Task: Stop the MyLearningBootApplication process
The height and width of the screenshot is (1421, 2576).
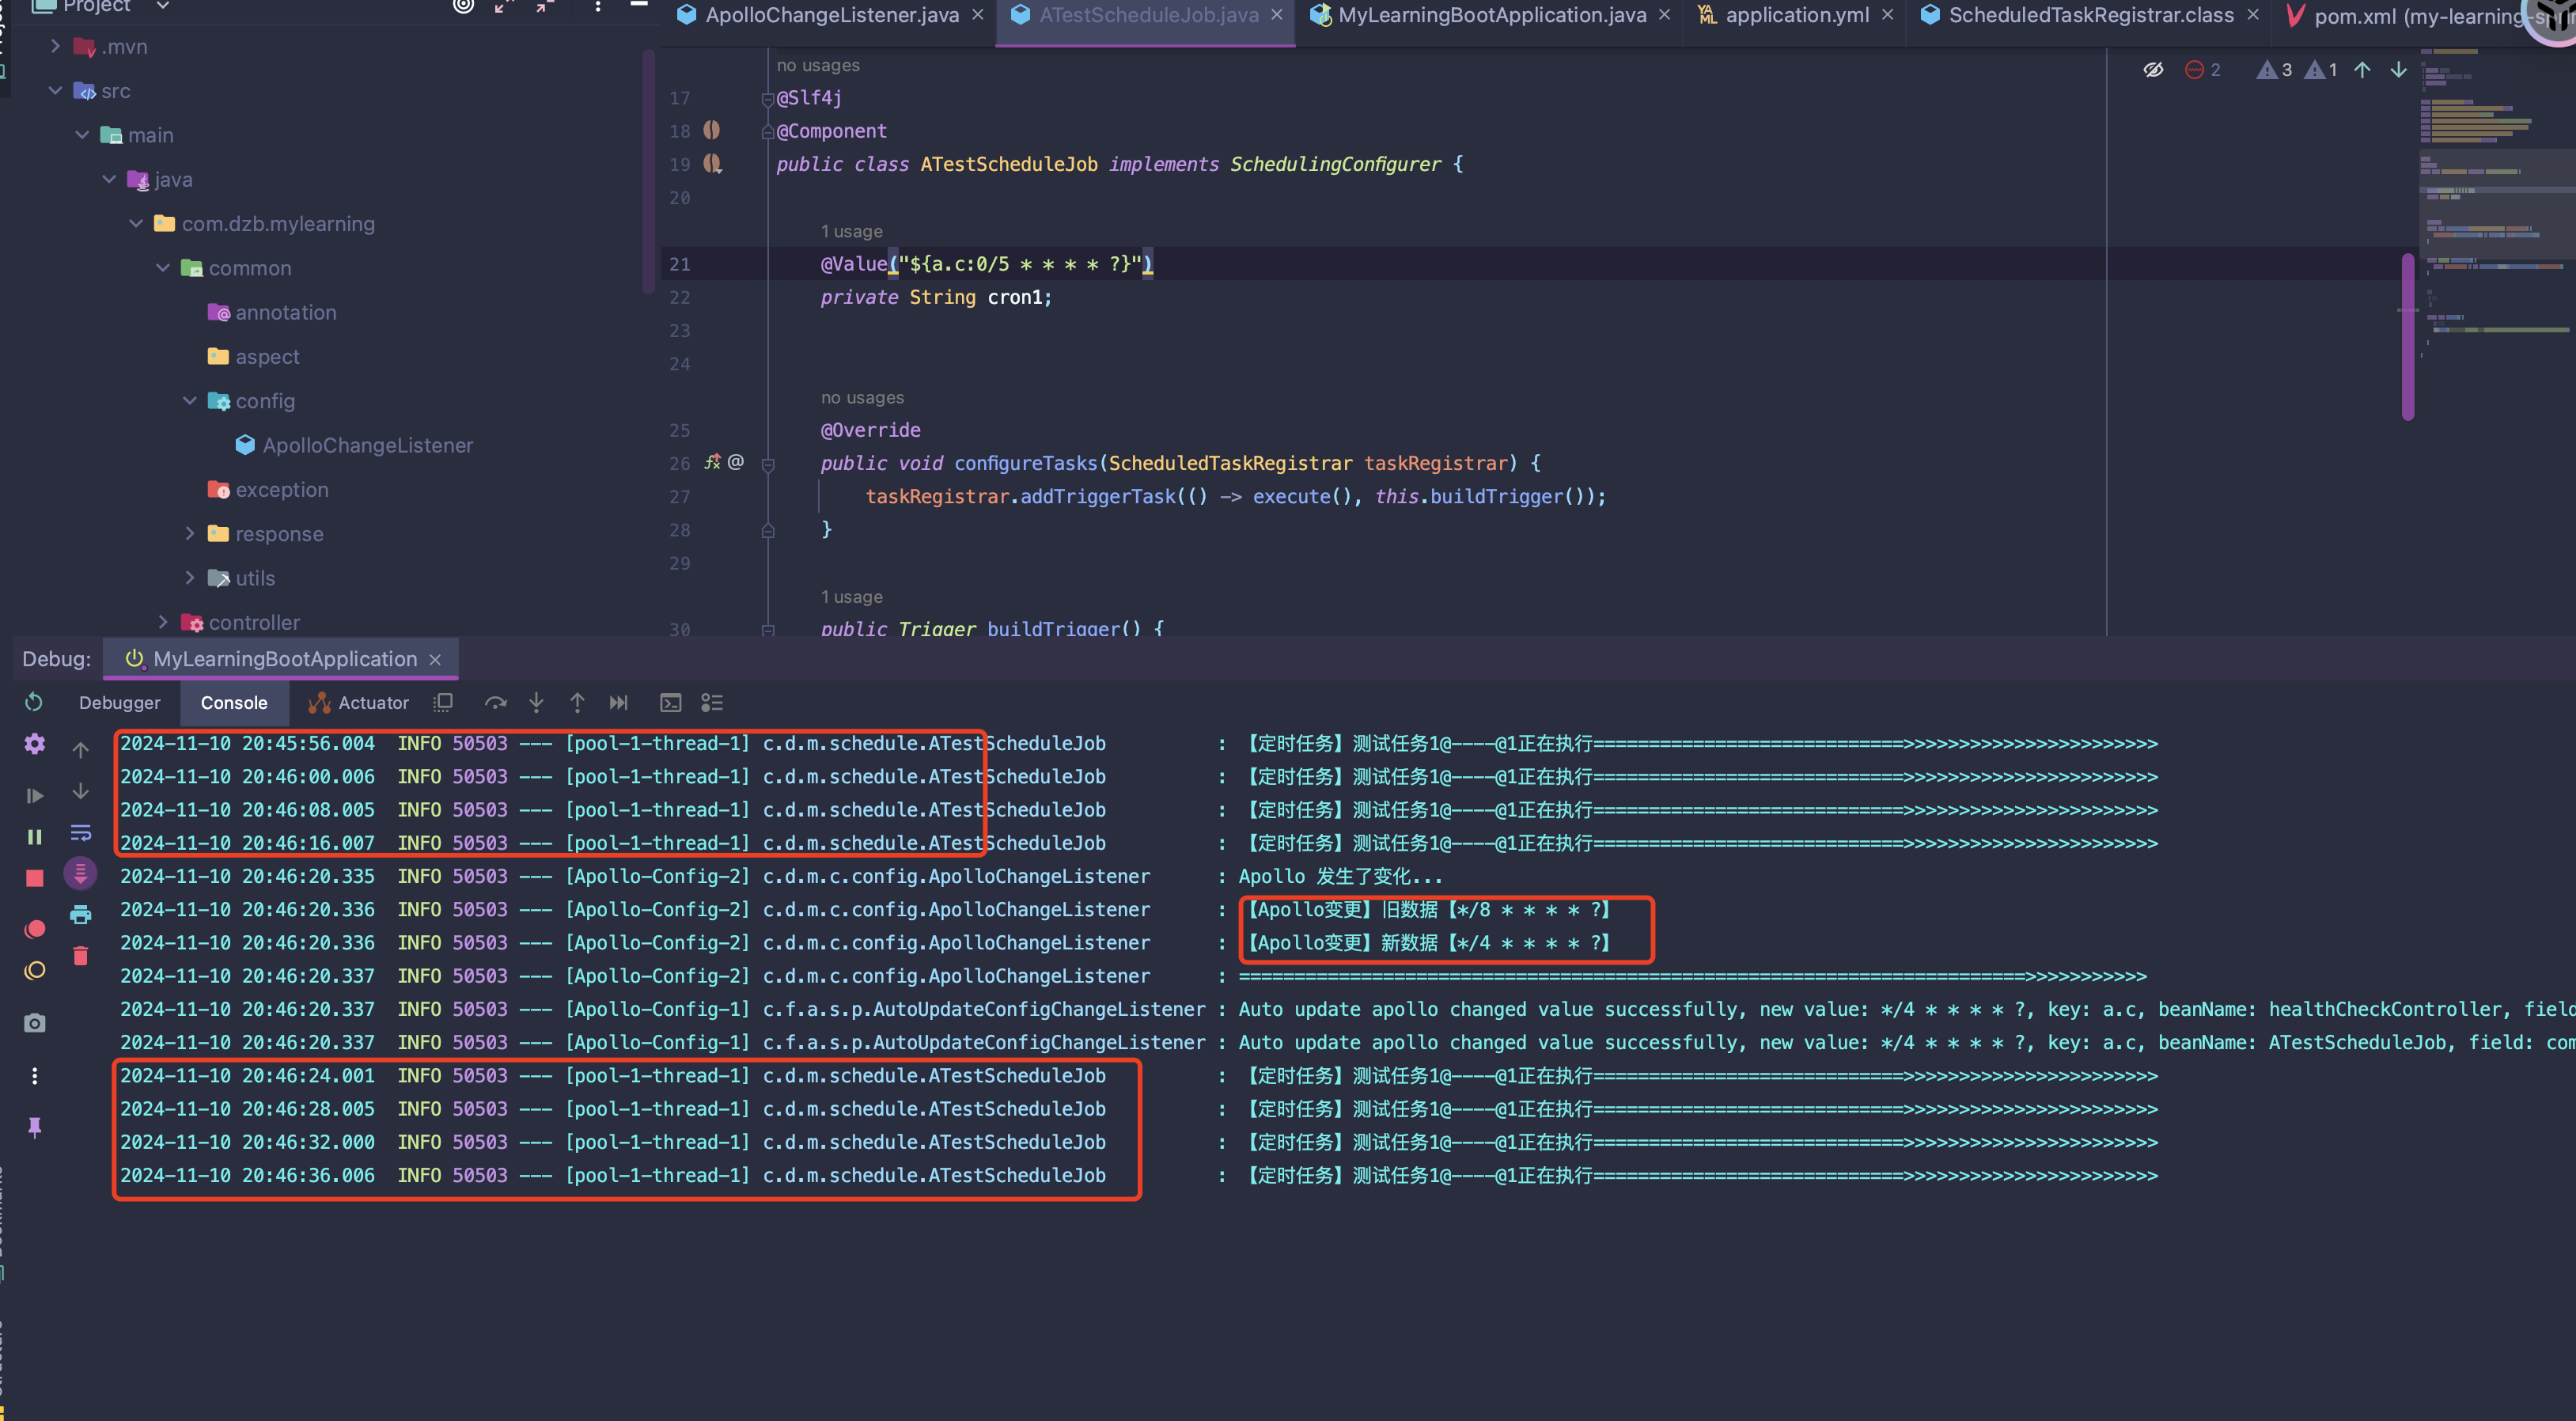Action: coord(34,878)
